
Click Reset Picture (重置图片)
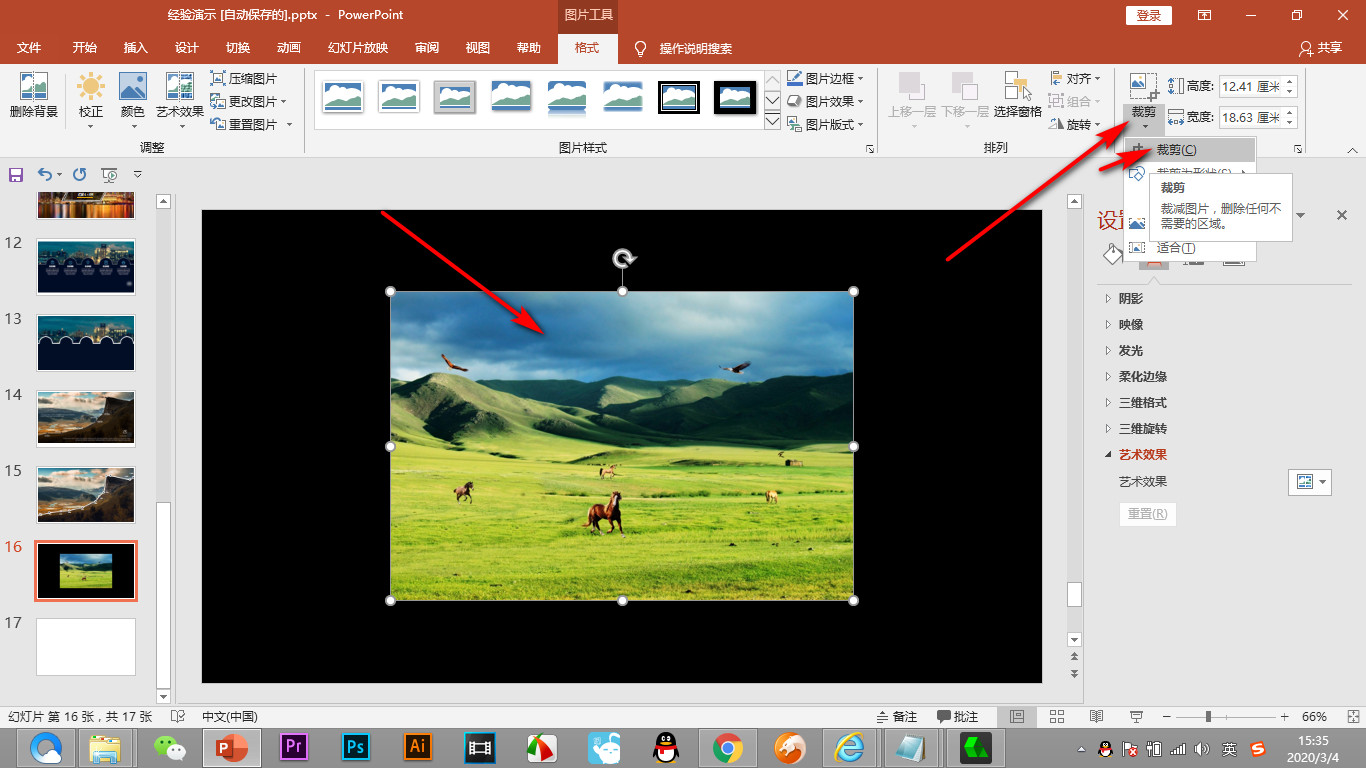(x=251, y=124)
